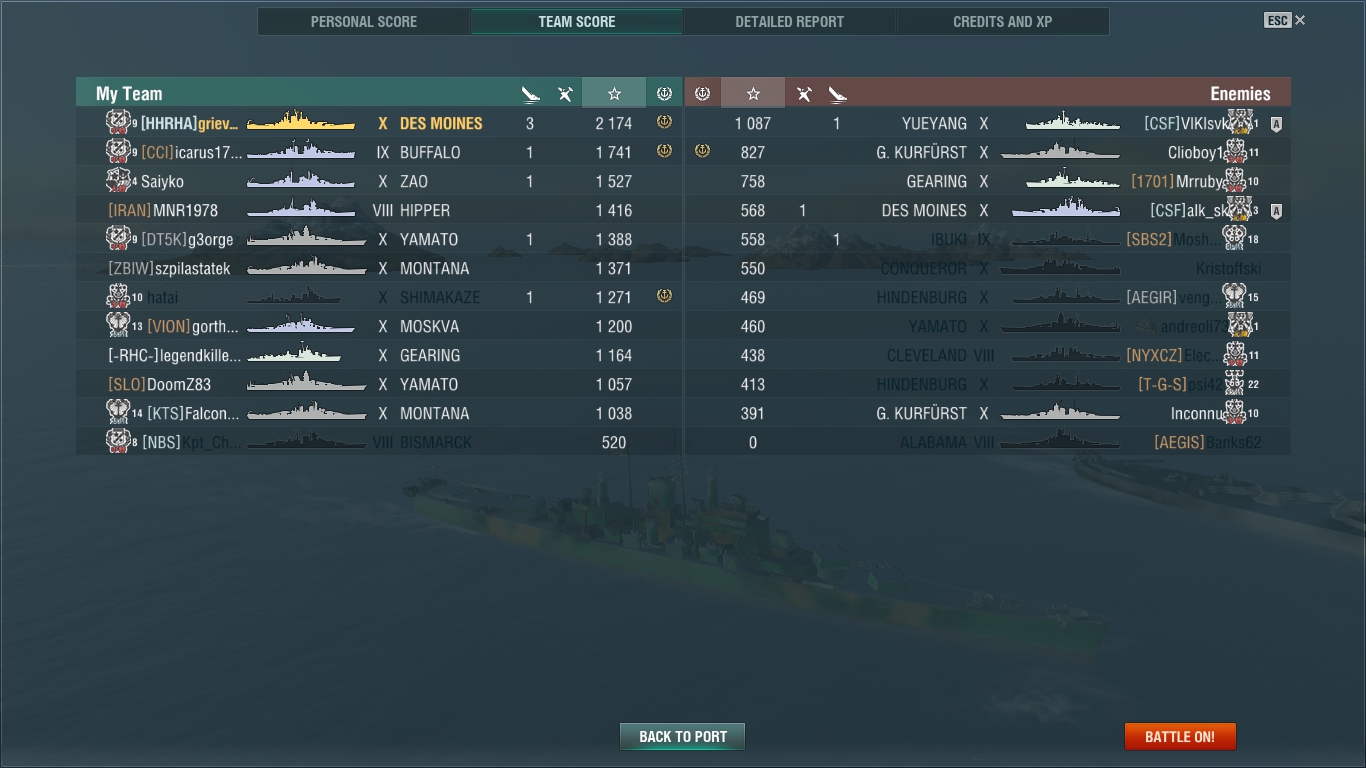
Task: Click Des Moines player's achievement medal icon
Action: (664, 123)
